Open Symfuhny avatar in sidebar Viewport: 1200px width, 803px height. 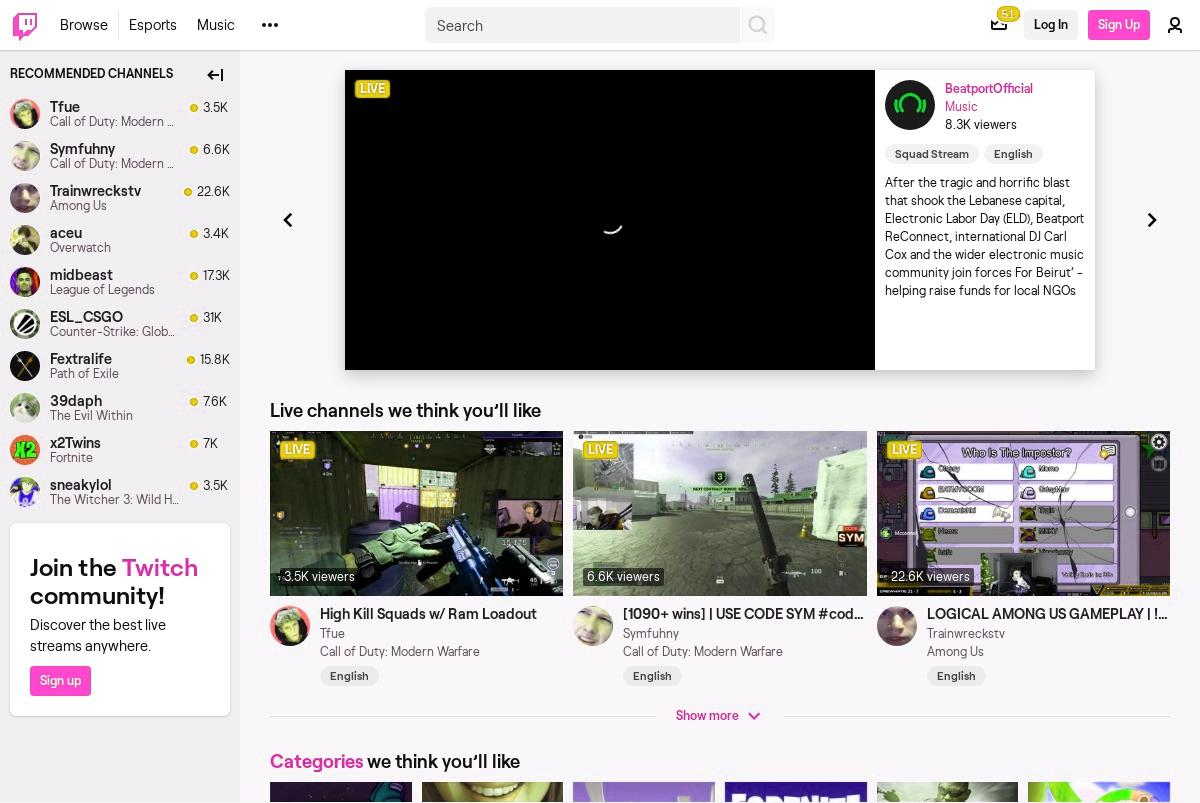click(25, 156)
